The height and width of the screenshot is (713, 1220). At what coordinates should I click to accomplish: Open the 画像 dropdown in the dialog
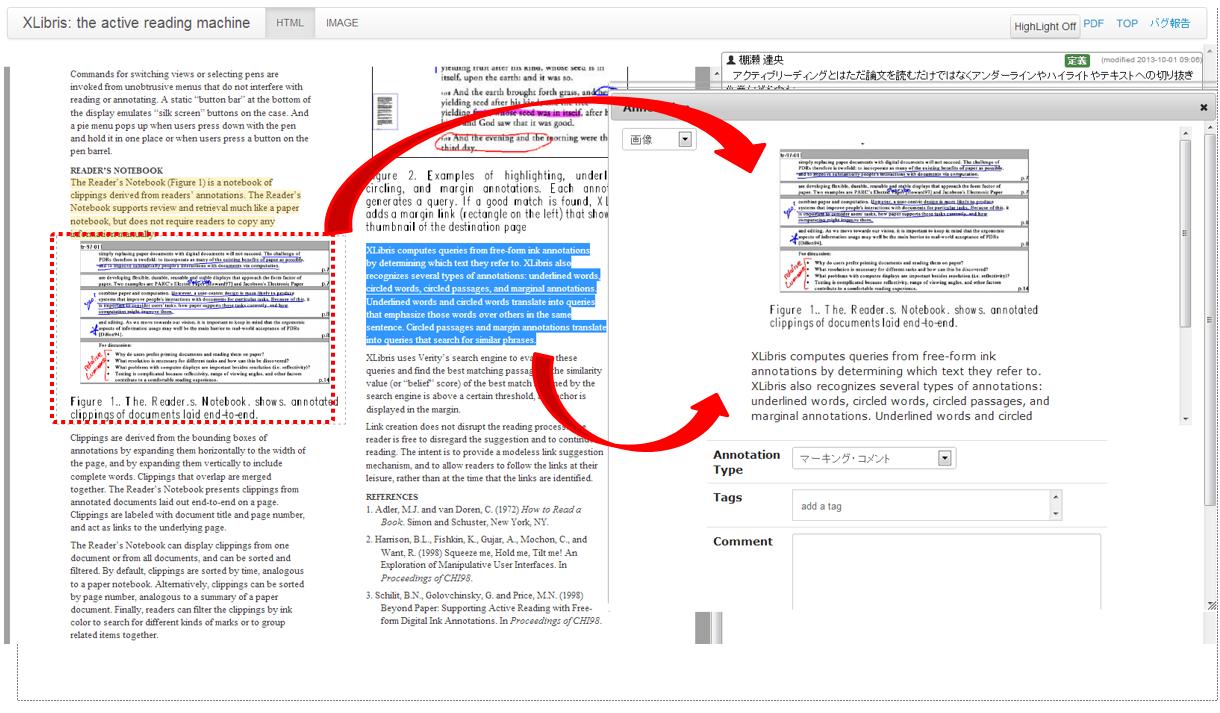[658, 140]
